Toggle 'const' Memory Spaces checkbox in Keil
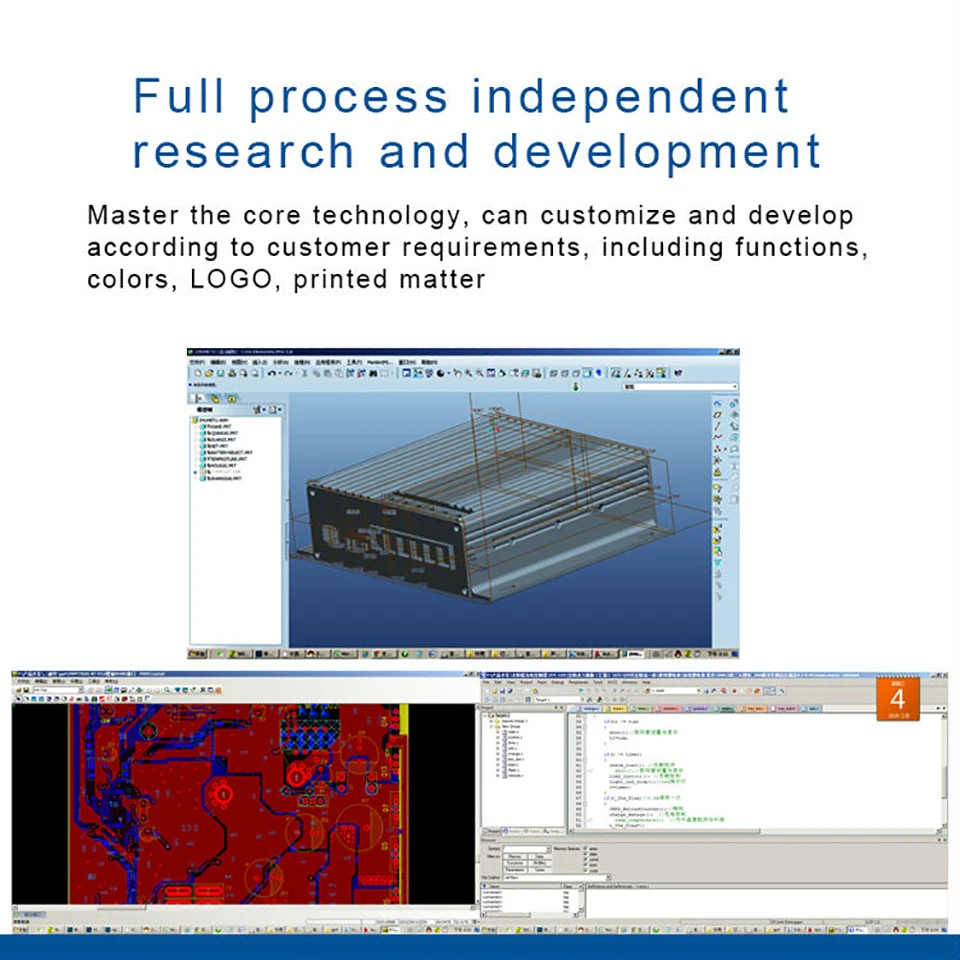 [x=586, y=860]
